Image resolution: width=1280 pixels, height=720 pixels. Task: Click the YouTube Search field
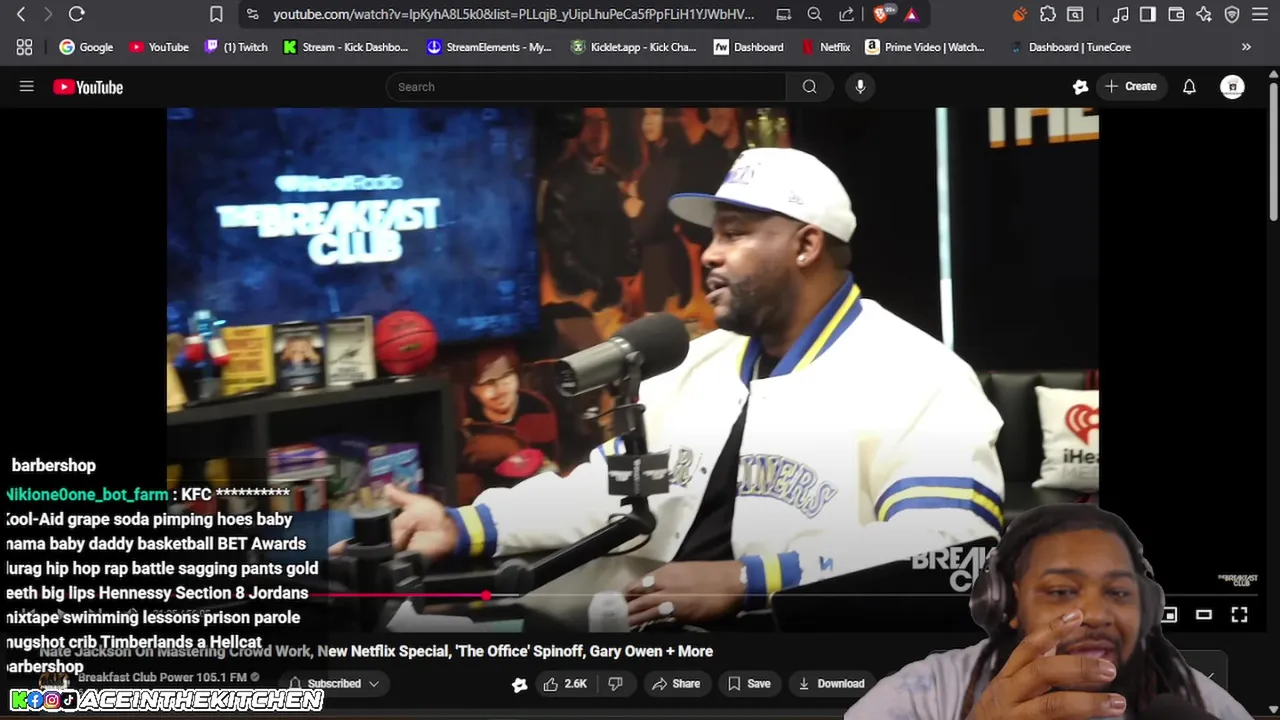tap(586, 87)
